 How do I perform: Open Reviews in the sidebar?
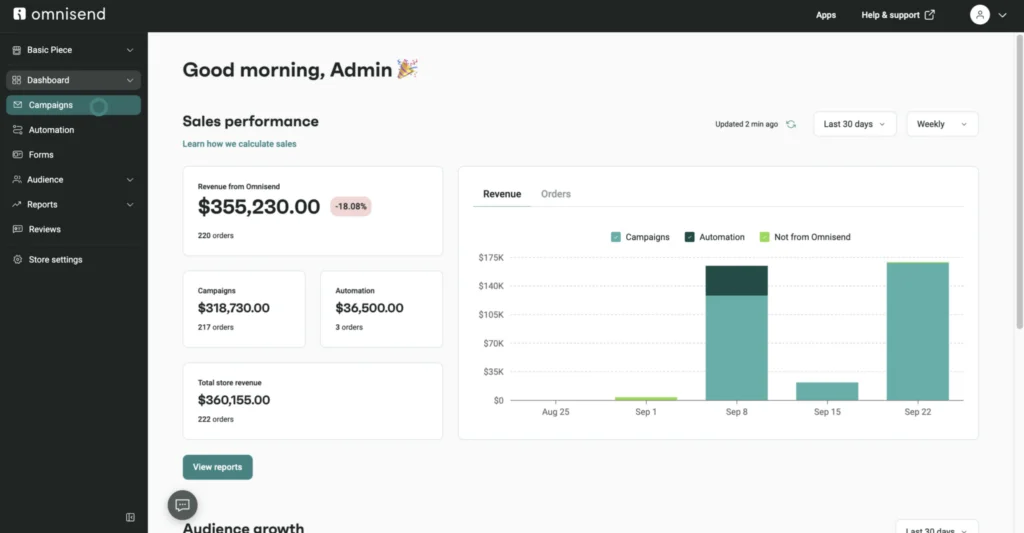click(73, 229)
